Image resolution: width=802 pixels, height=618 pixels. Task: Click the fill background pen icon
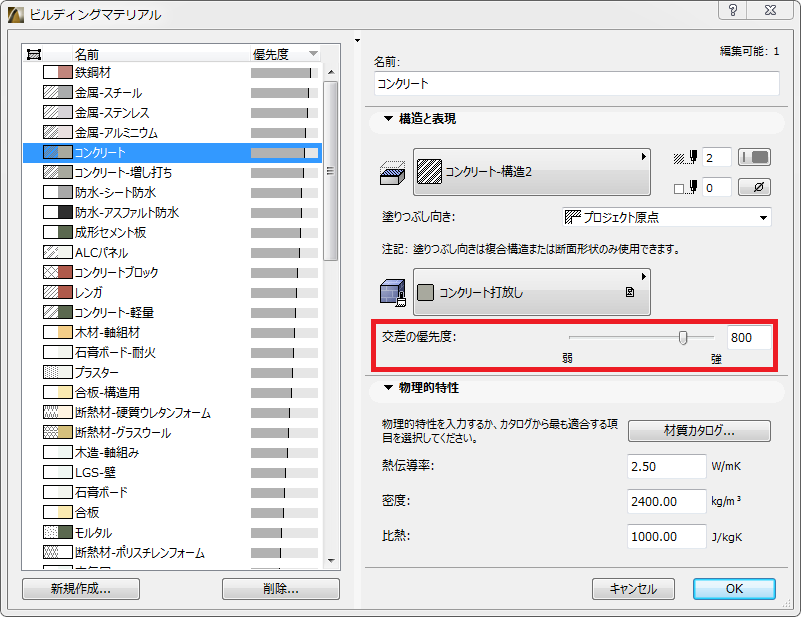pyautogui.click(x=685, y=187)
